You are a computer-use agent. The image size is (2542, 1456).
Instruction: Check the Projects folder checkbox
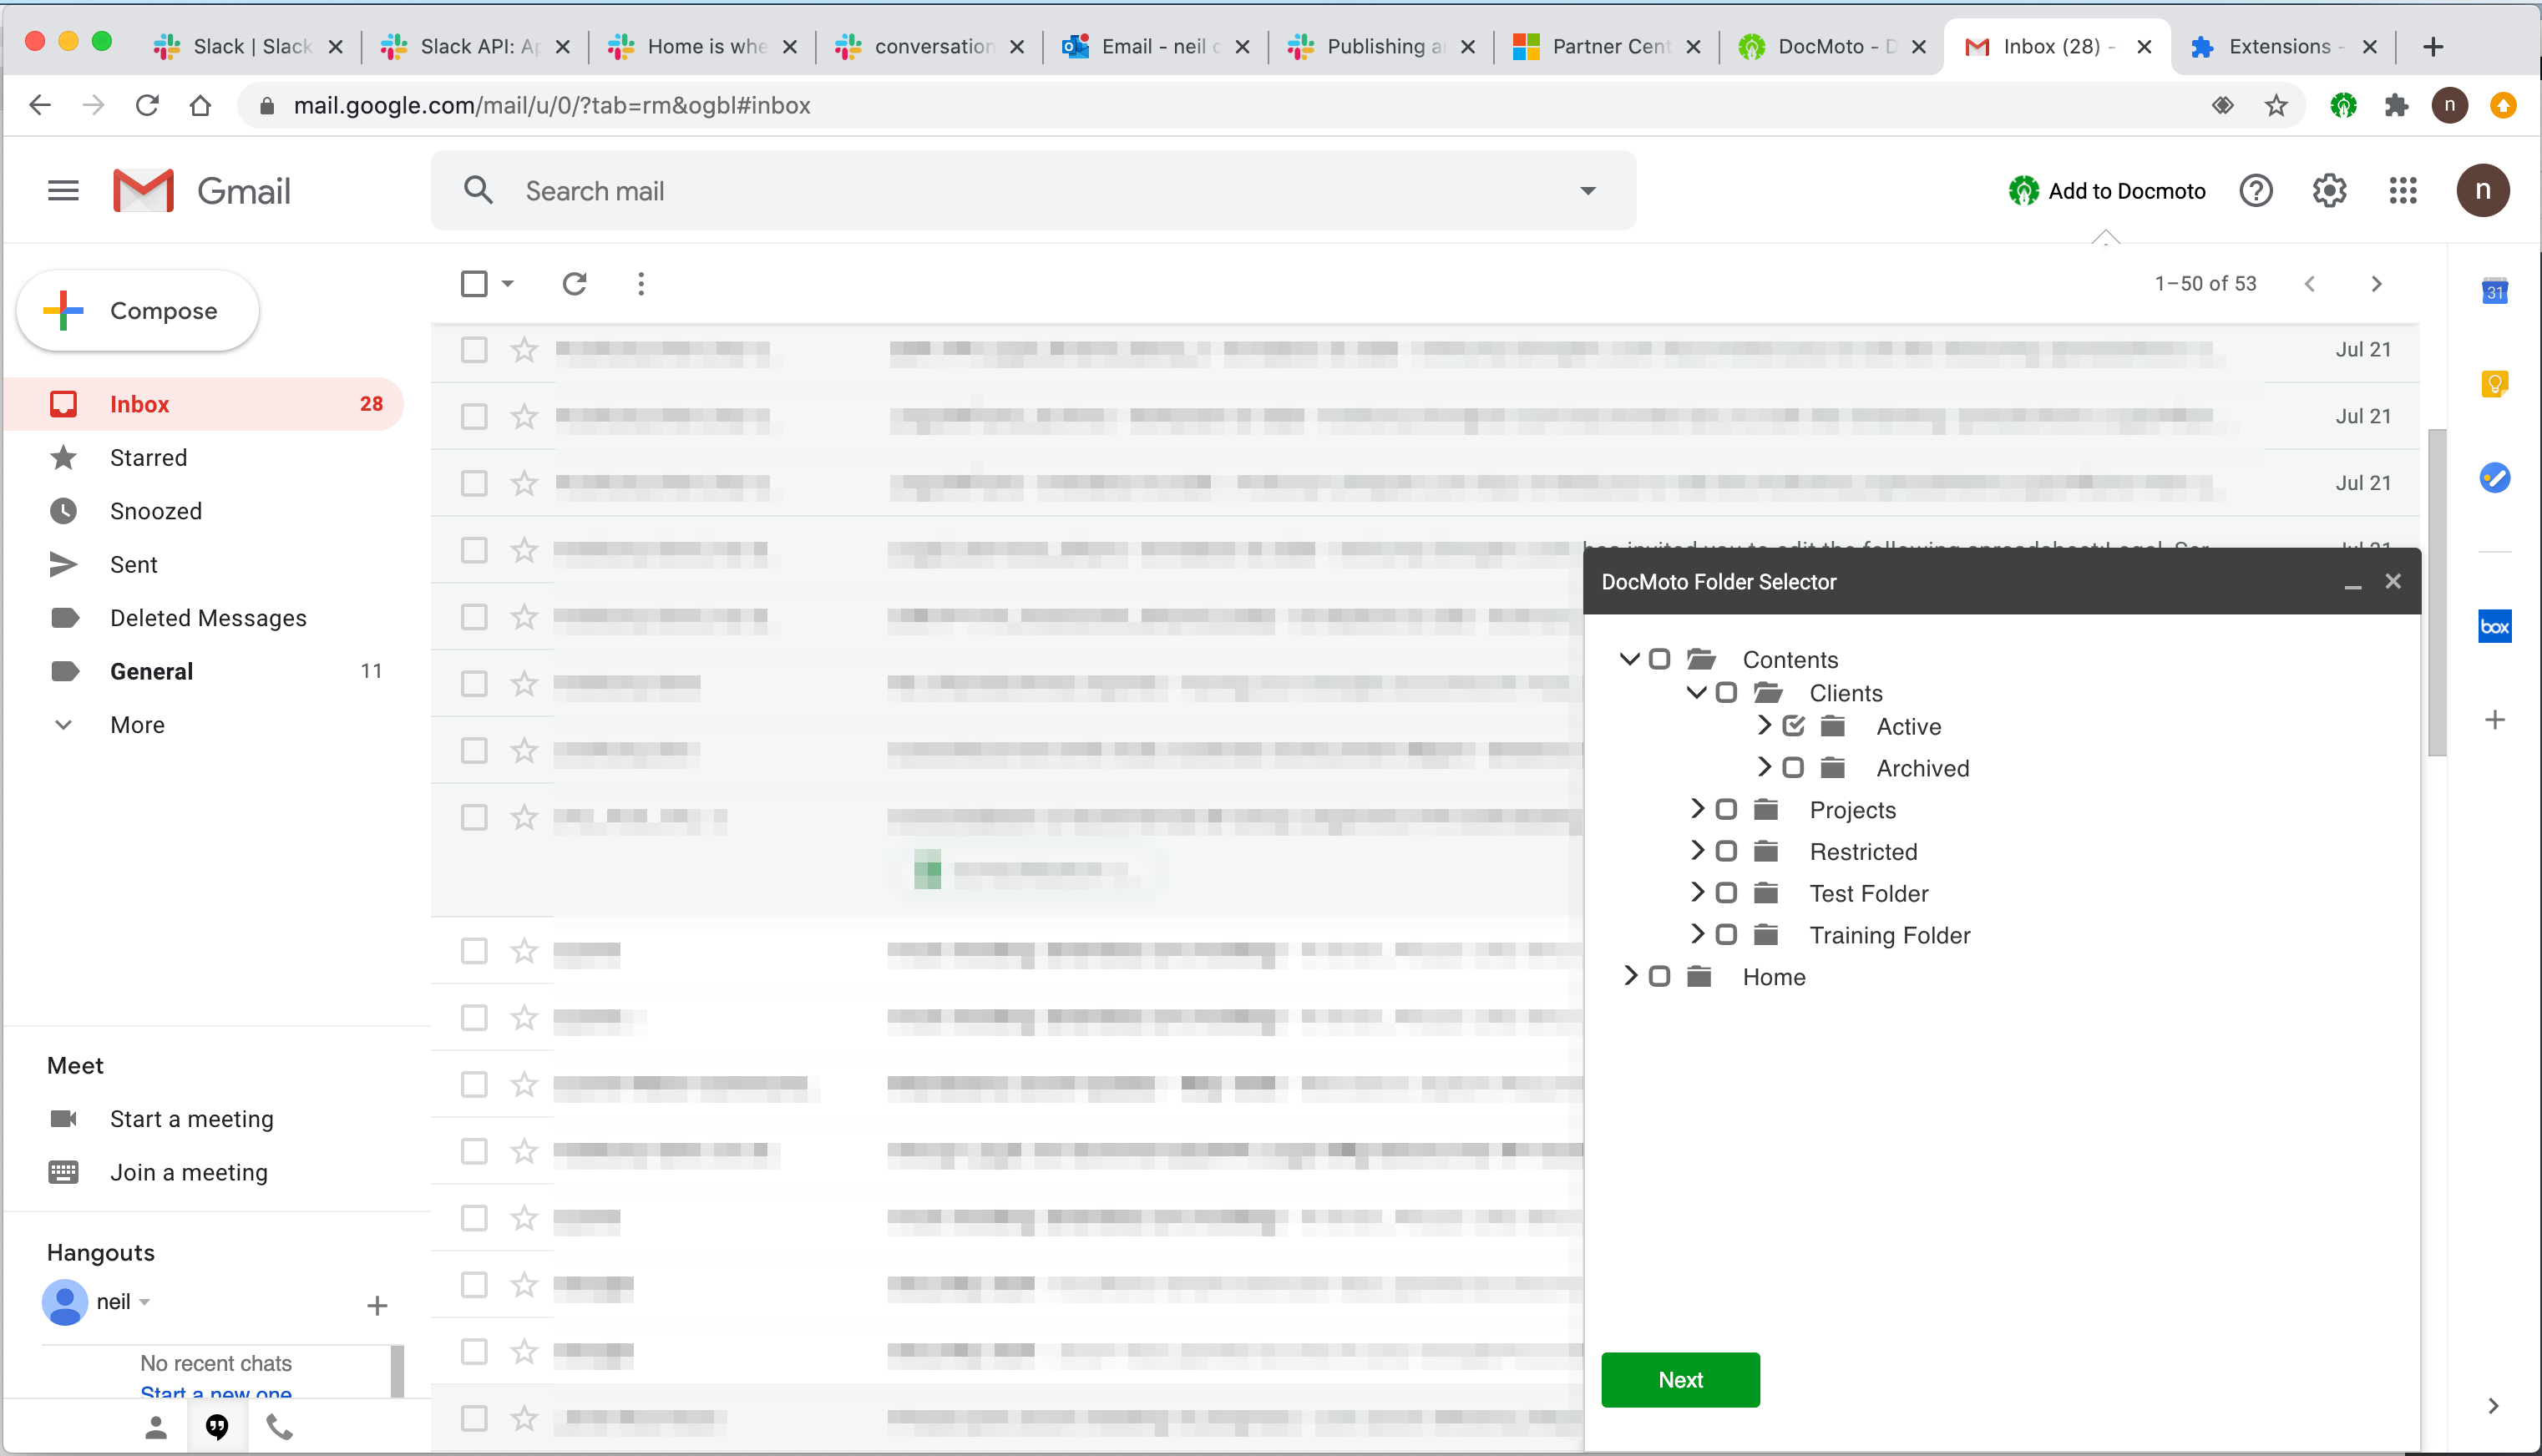click(1726, 809)
